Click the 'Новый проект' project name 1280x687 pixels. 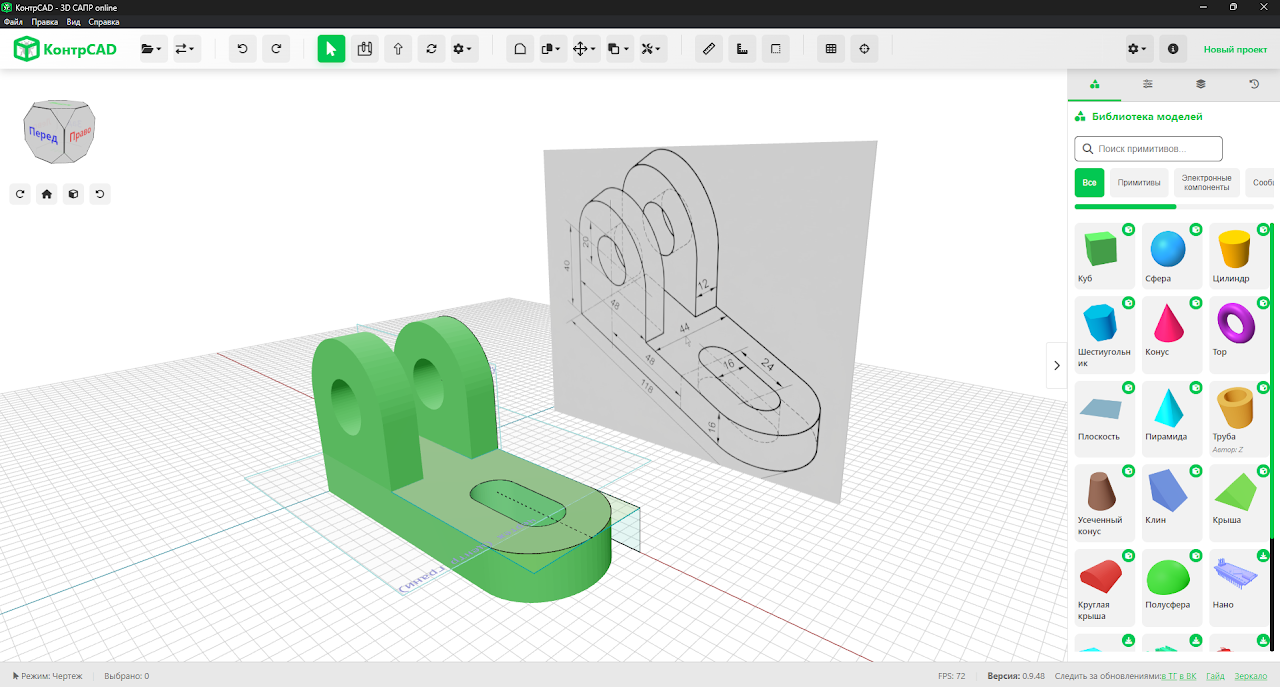click(x=1235, y=49)
